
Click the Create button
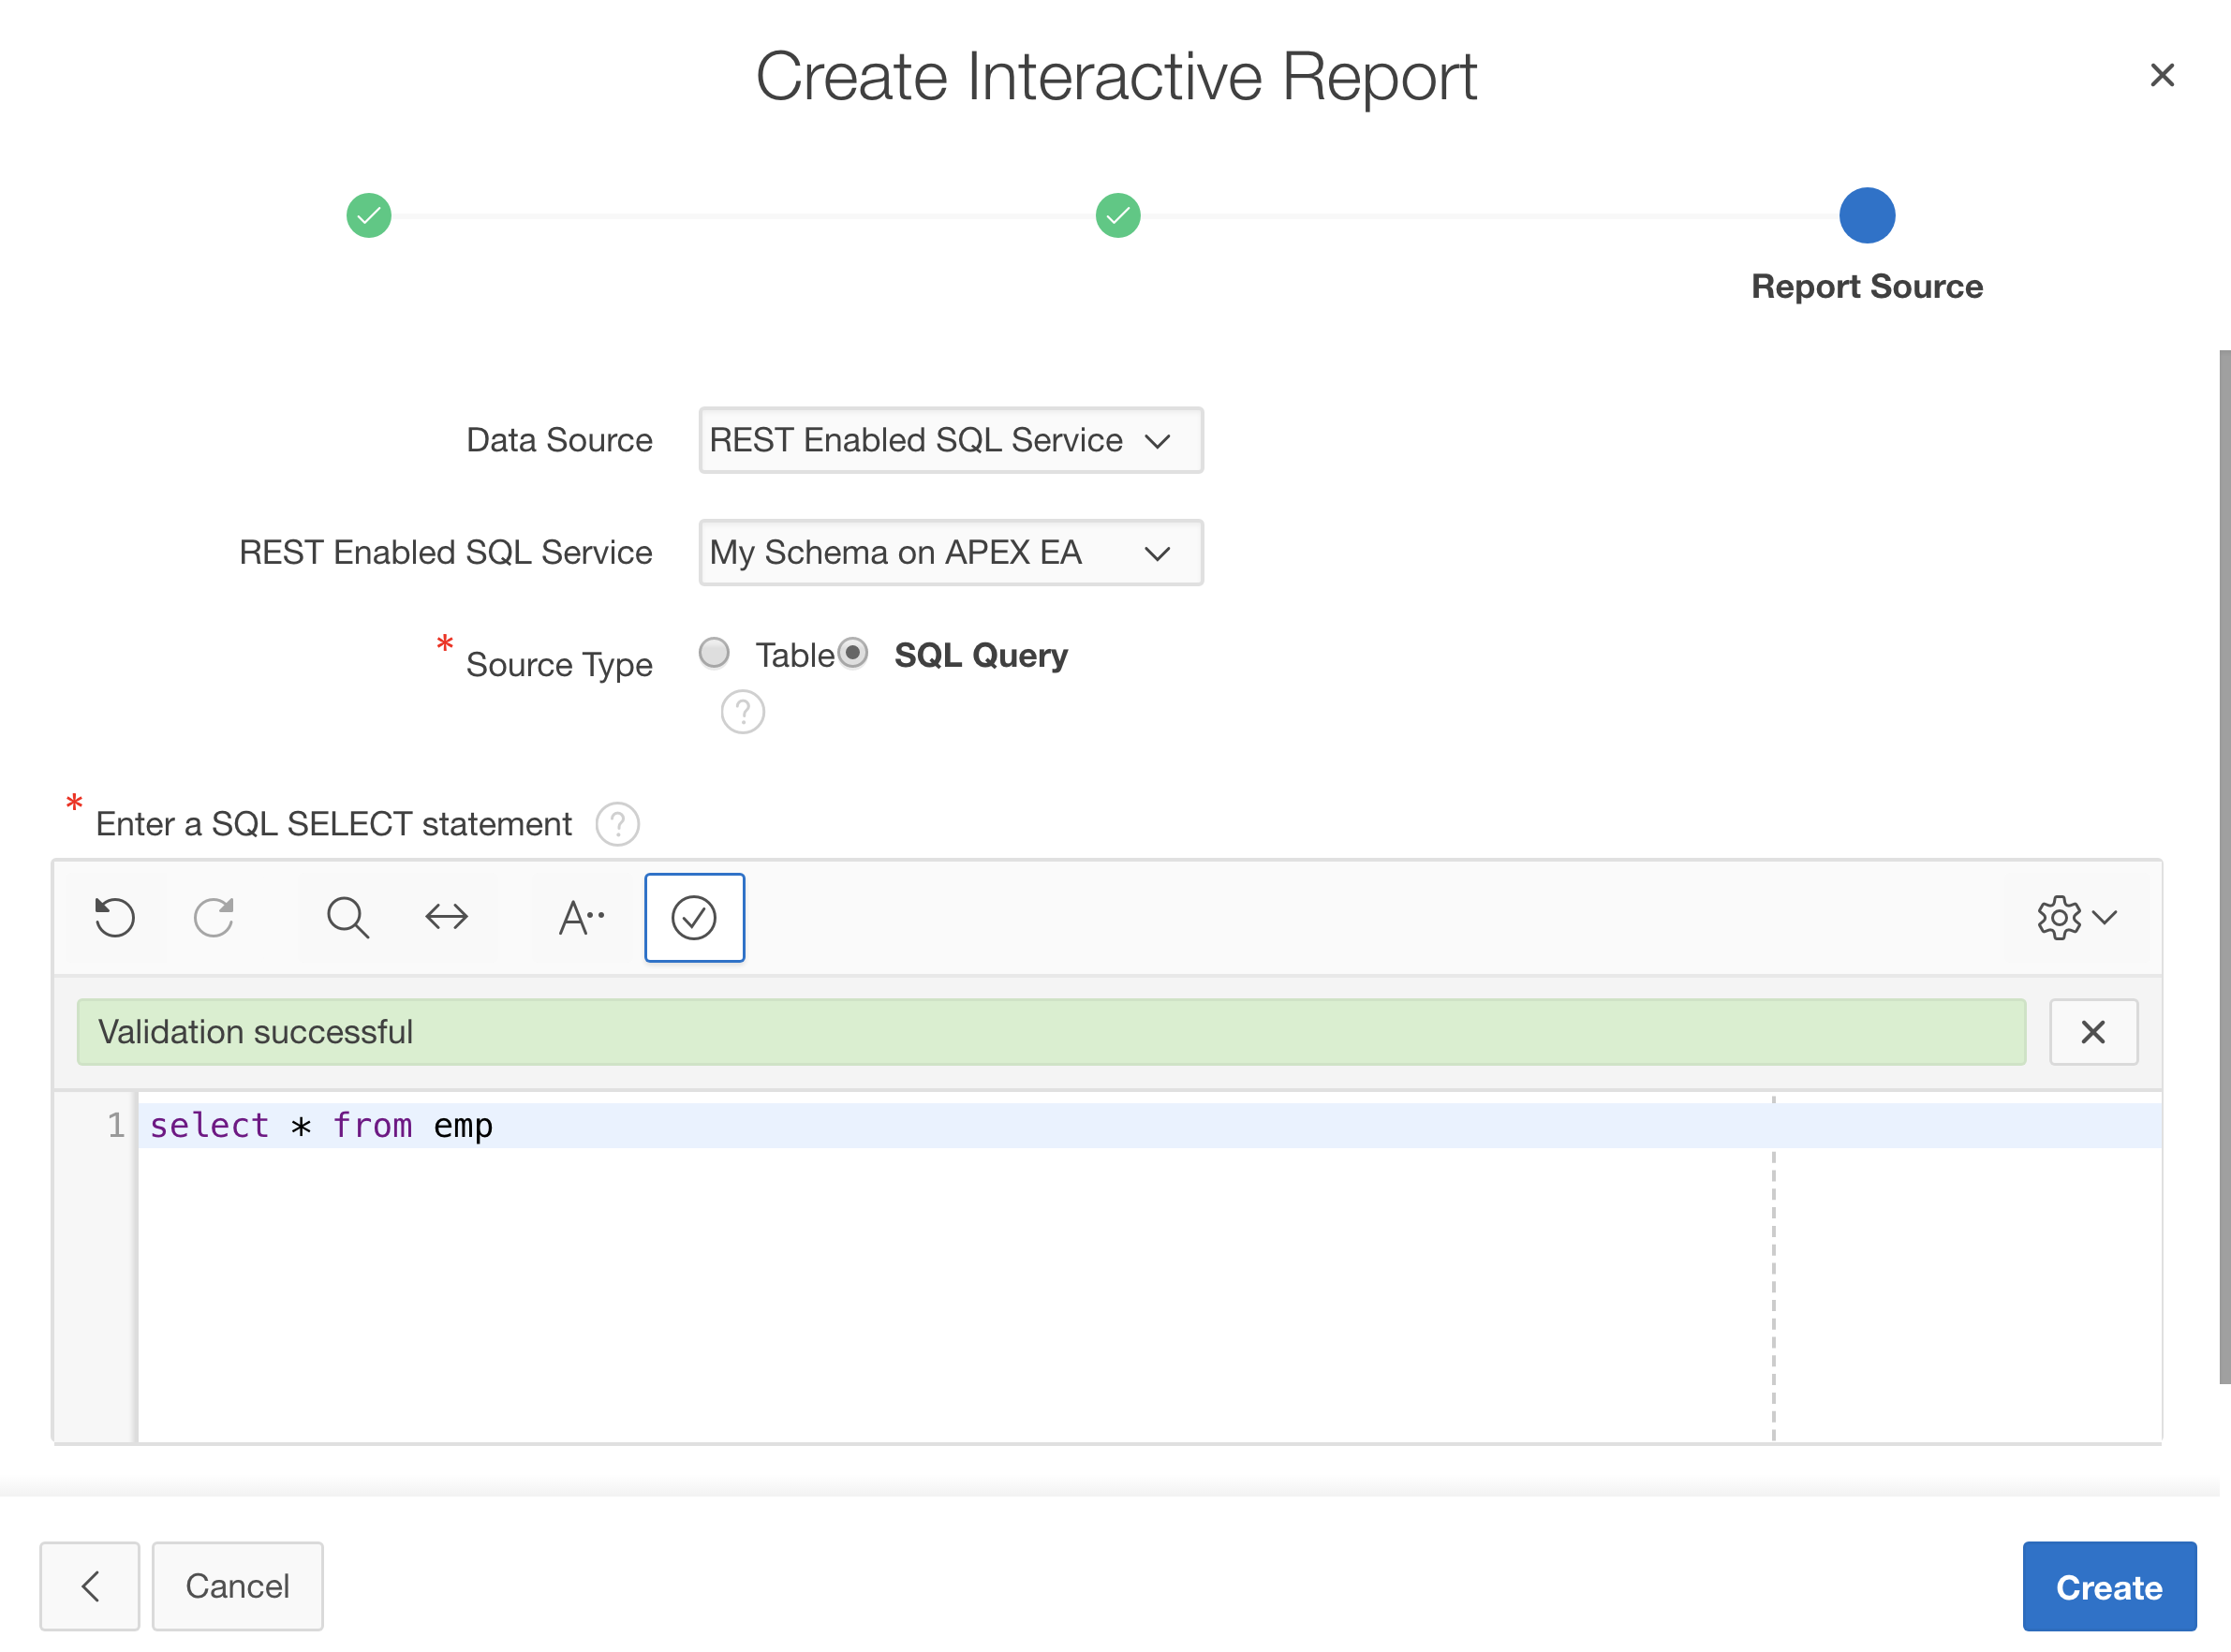2108,1586
